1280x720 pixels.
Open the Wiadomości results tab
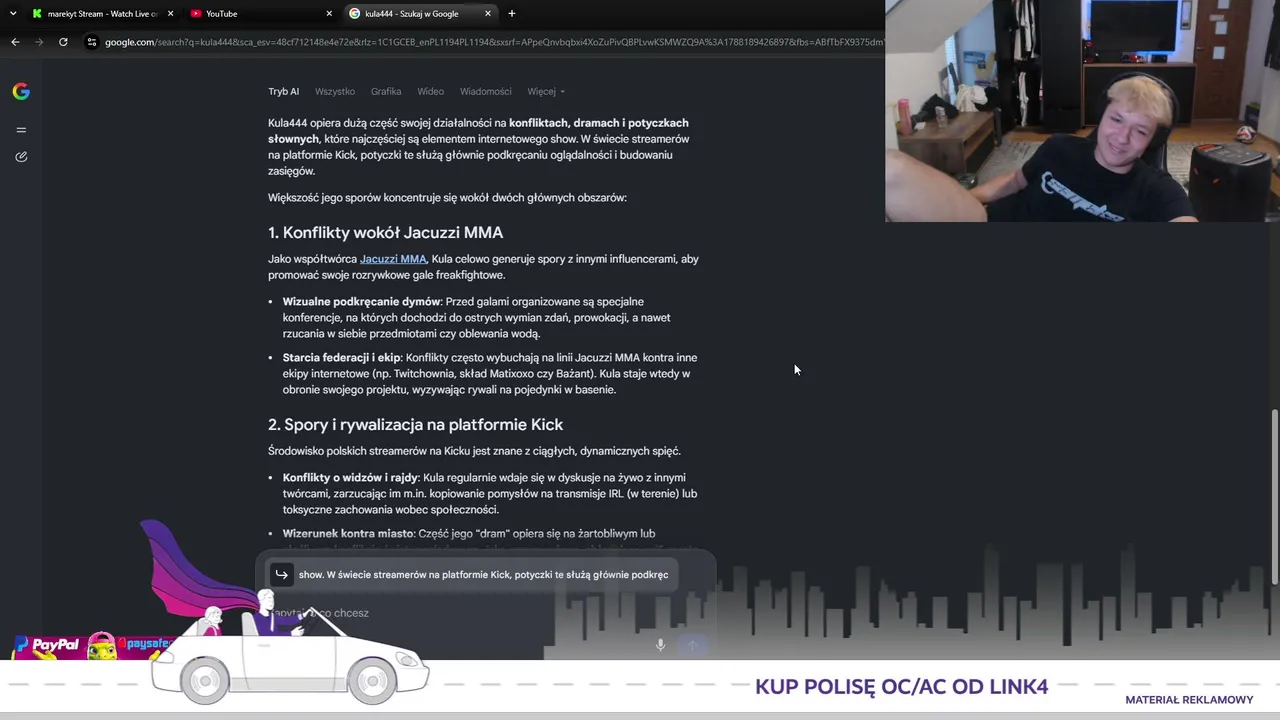point(486,92)
